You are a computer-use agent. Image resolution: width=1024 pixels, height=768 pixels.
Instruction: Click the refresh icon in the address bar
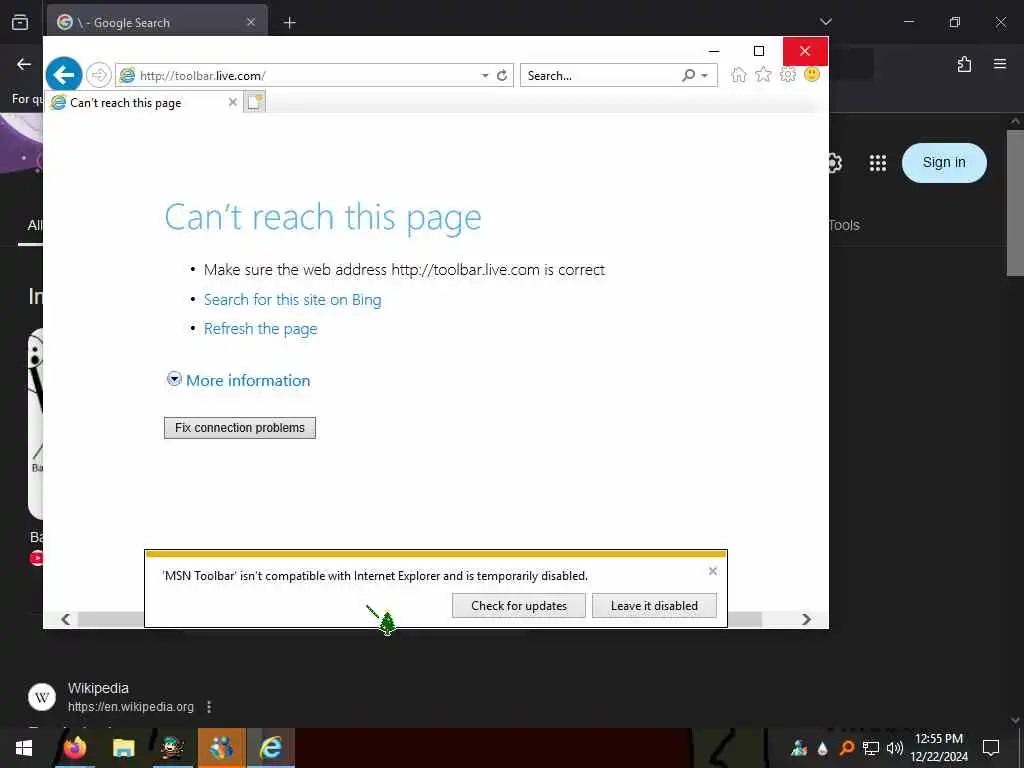pyautogui.click(x=502, y=76)
